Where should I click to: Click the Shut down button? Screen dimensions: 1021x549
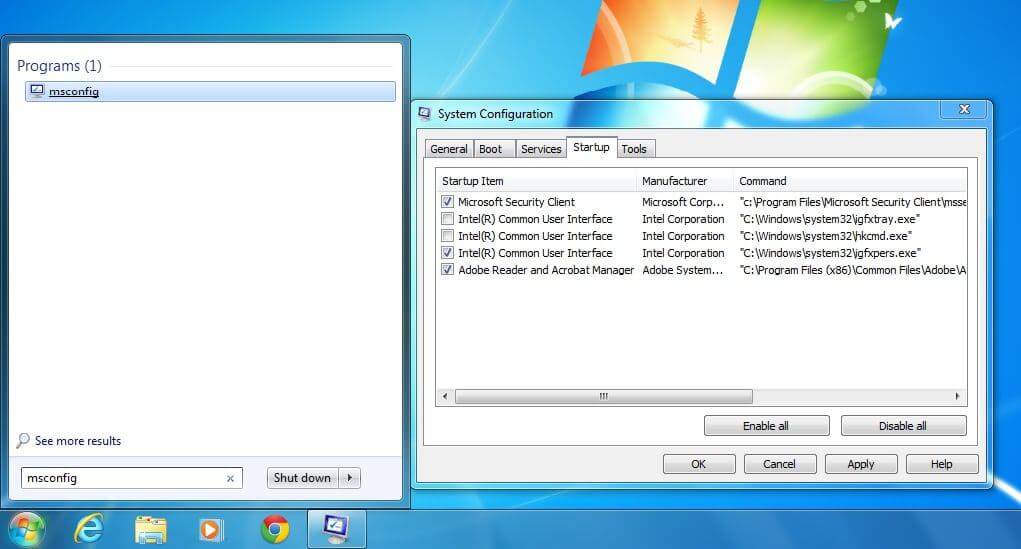coord(303,478)
